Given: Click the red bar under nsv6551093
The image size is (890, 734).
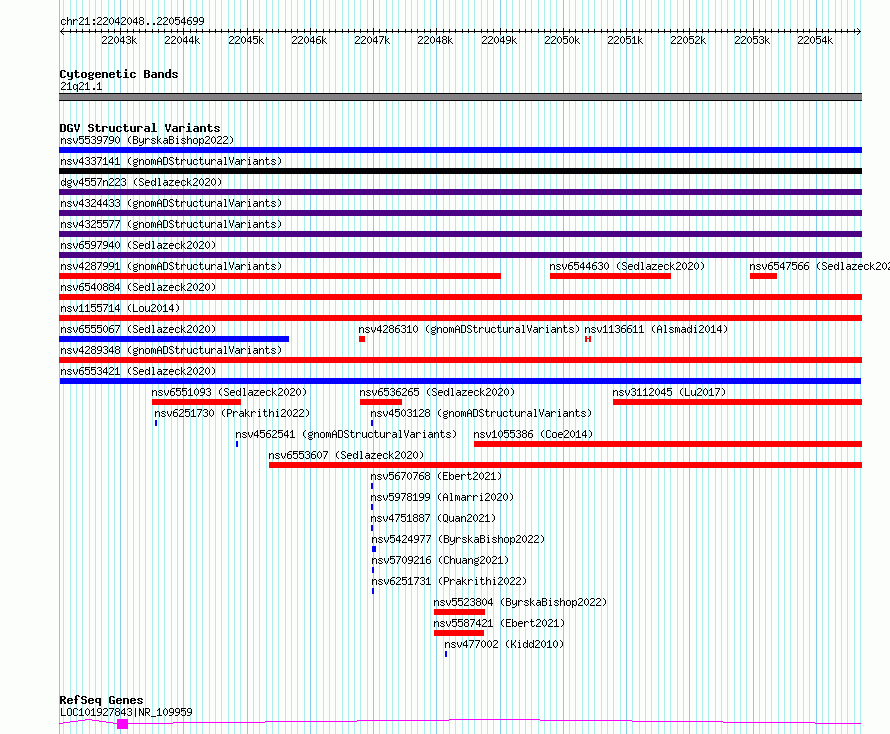Looking at the screenshot, I should pos(196,402).
